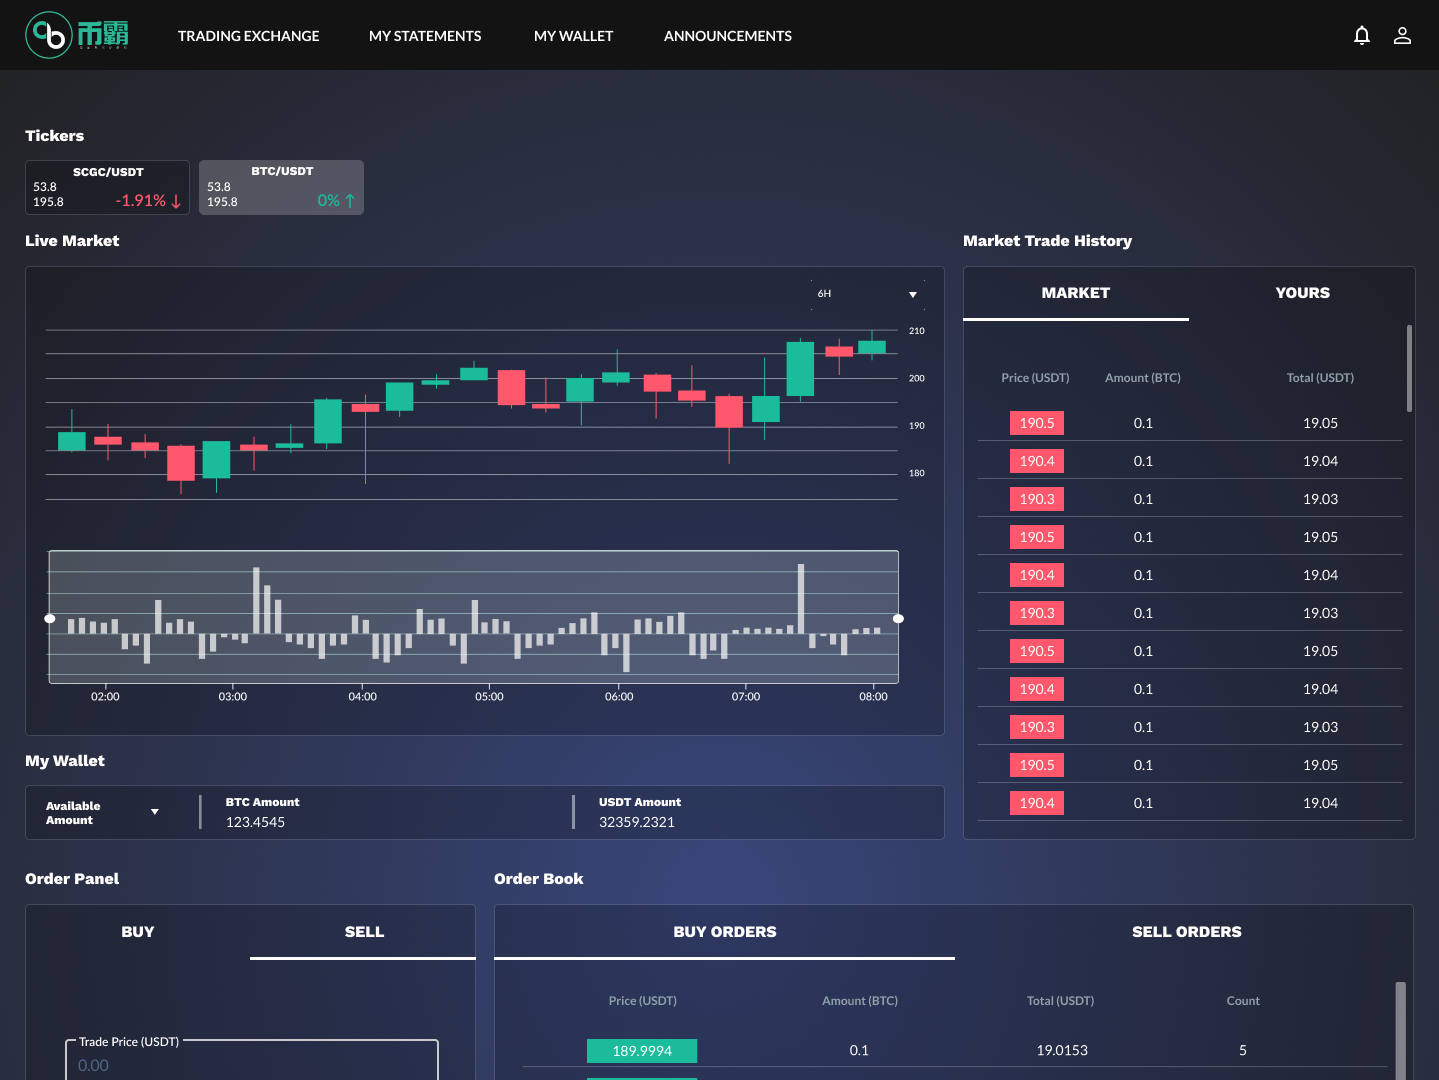Click the green up arrow on BTC/USDT
The height and width of the screenshot is (1080, 1439).
coord(350,201)
